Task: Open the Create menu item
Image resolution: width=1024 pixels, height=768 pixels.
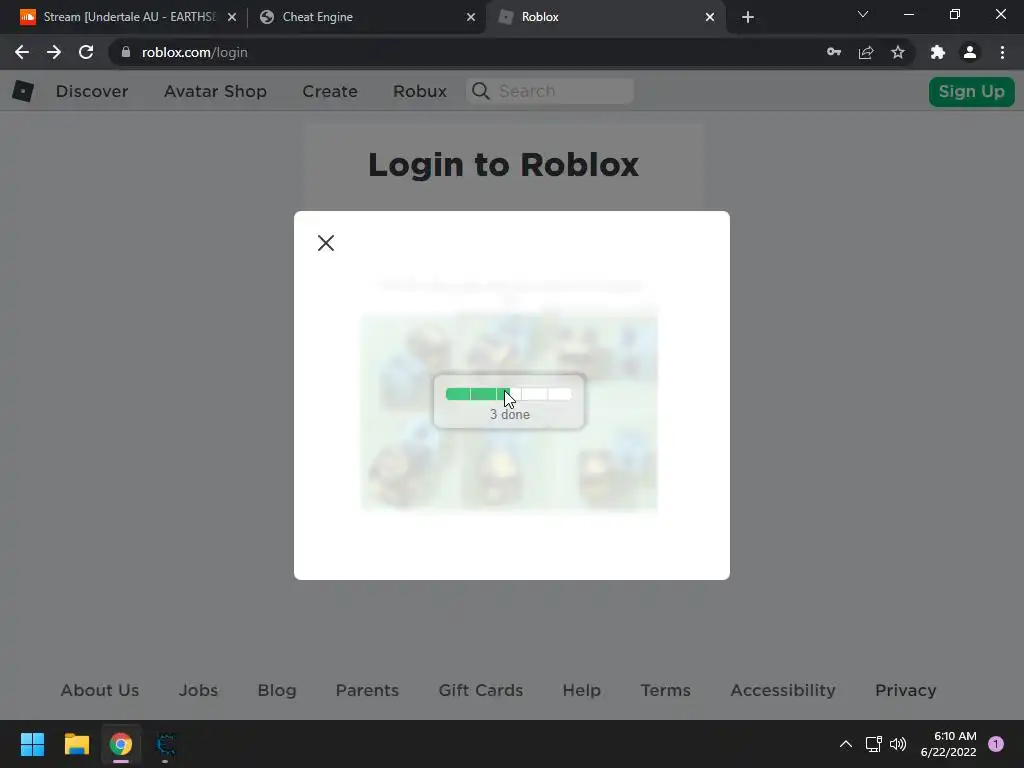Action: click(330, 91)
